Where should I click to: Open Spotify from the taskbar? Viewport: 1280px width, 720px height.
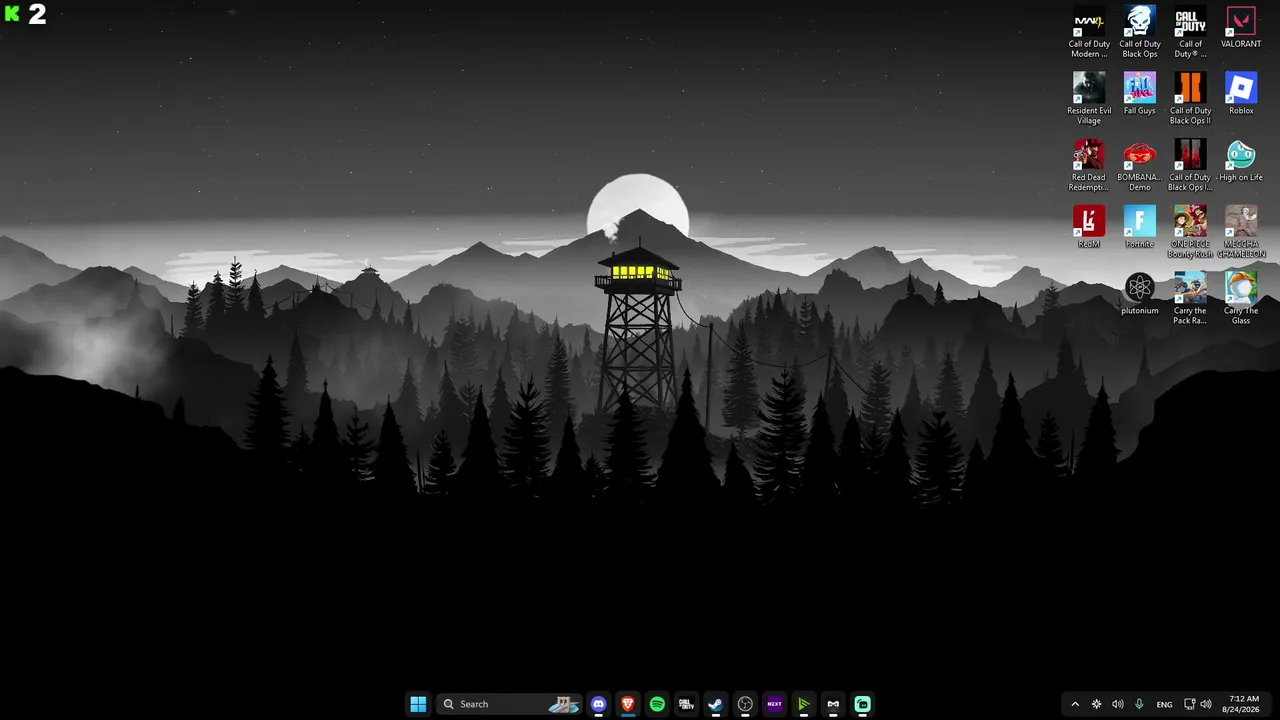tap(657, 704)
